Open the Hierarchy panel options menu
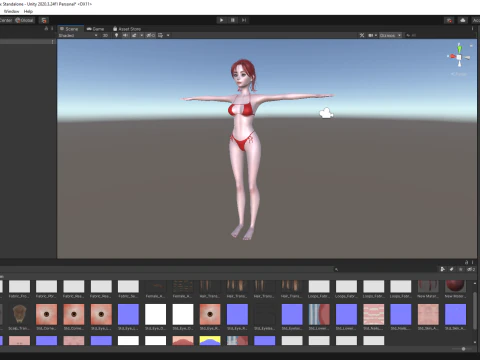This screenshot has height=360, width=480. tap(52, 29)
